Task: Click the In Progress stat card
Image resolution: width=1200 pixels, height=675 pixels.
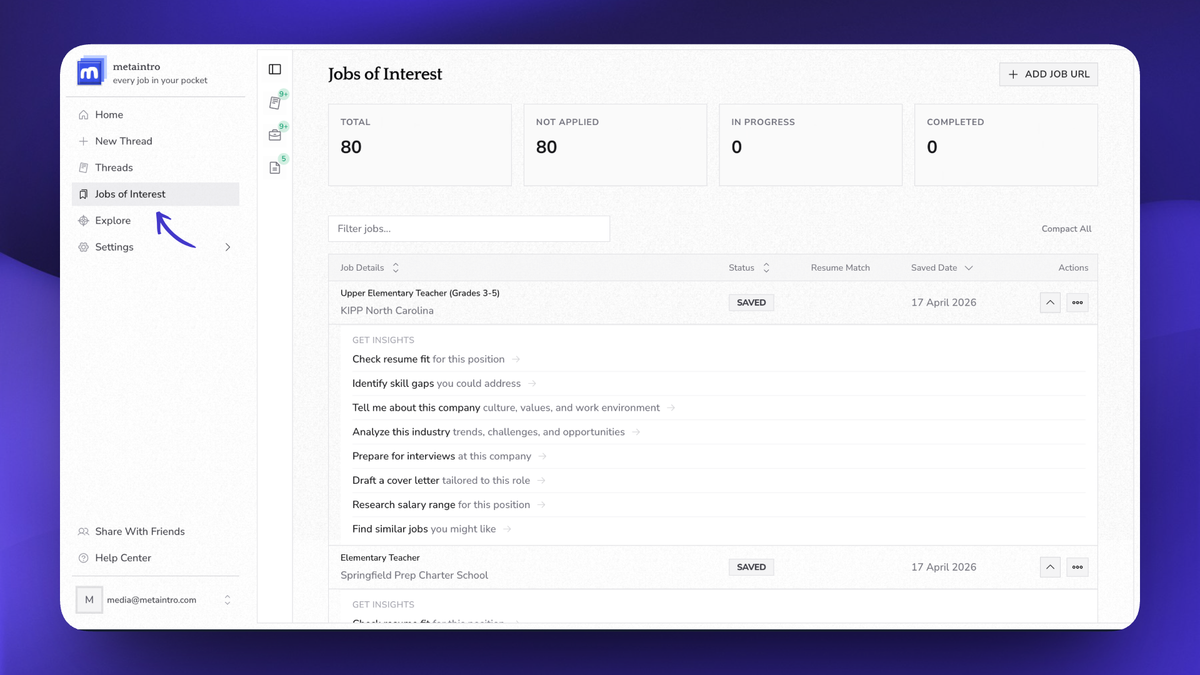Action: point(811,145)
